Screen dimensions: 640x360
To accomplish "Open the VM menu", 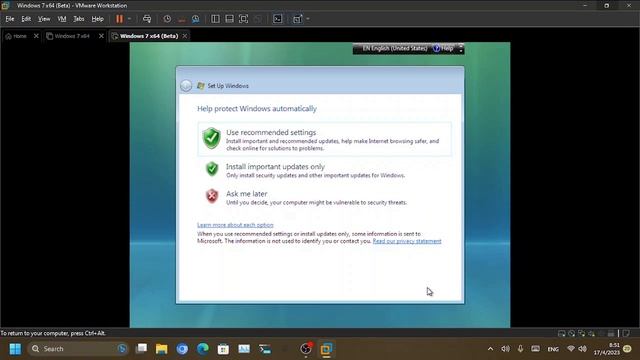I will (62, 19).
